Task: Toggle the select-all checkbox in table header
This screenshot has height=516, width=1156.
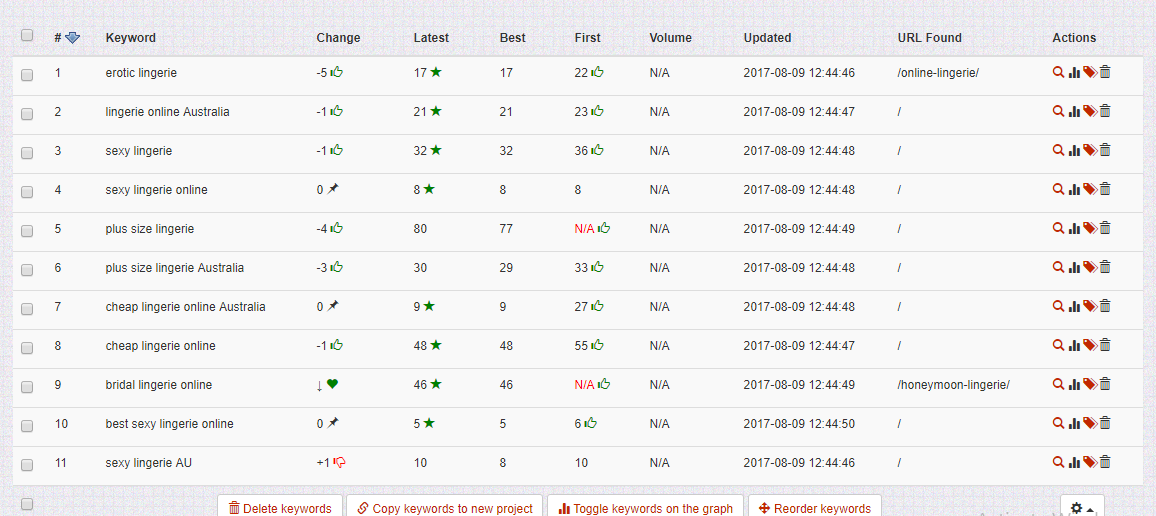Action: point(27,35)
